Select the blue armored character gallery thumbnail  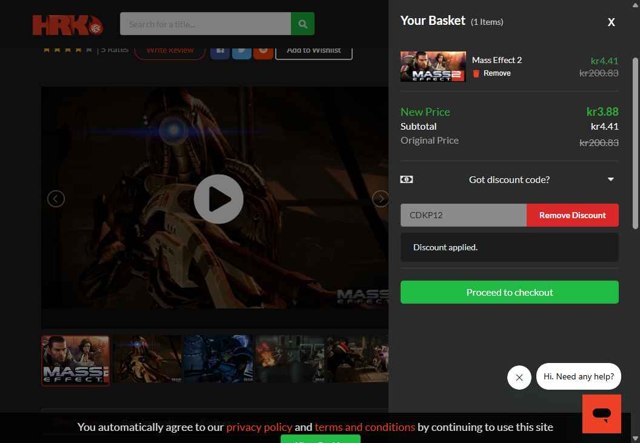218,359
